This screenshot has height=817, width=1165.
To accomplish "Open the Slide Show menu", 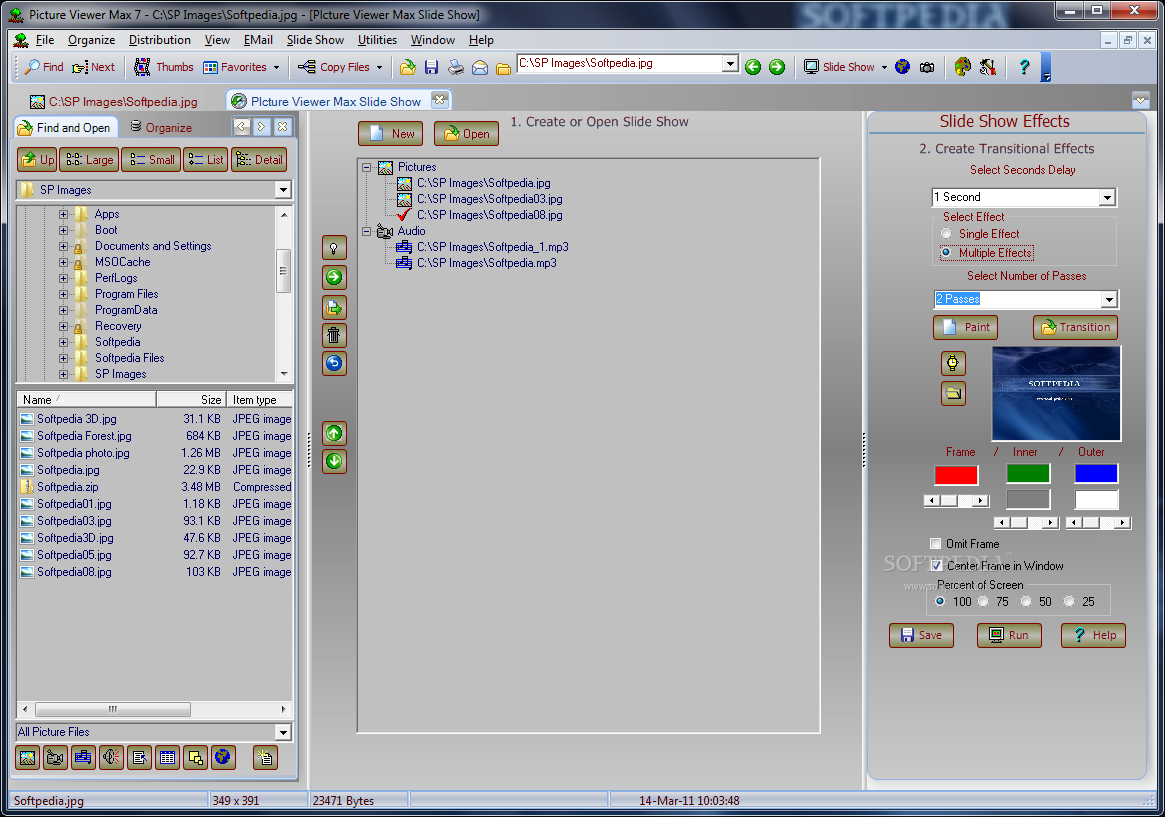I will pos(315,40).
